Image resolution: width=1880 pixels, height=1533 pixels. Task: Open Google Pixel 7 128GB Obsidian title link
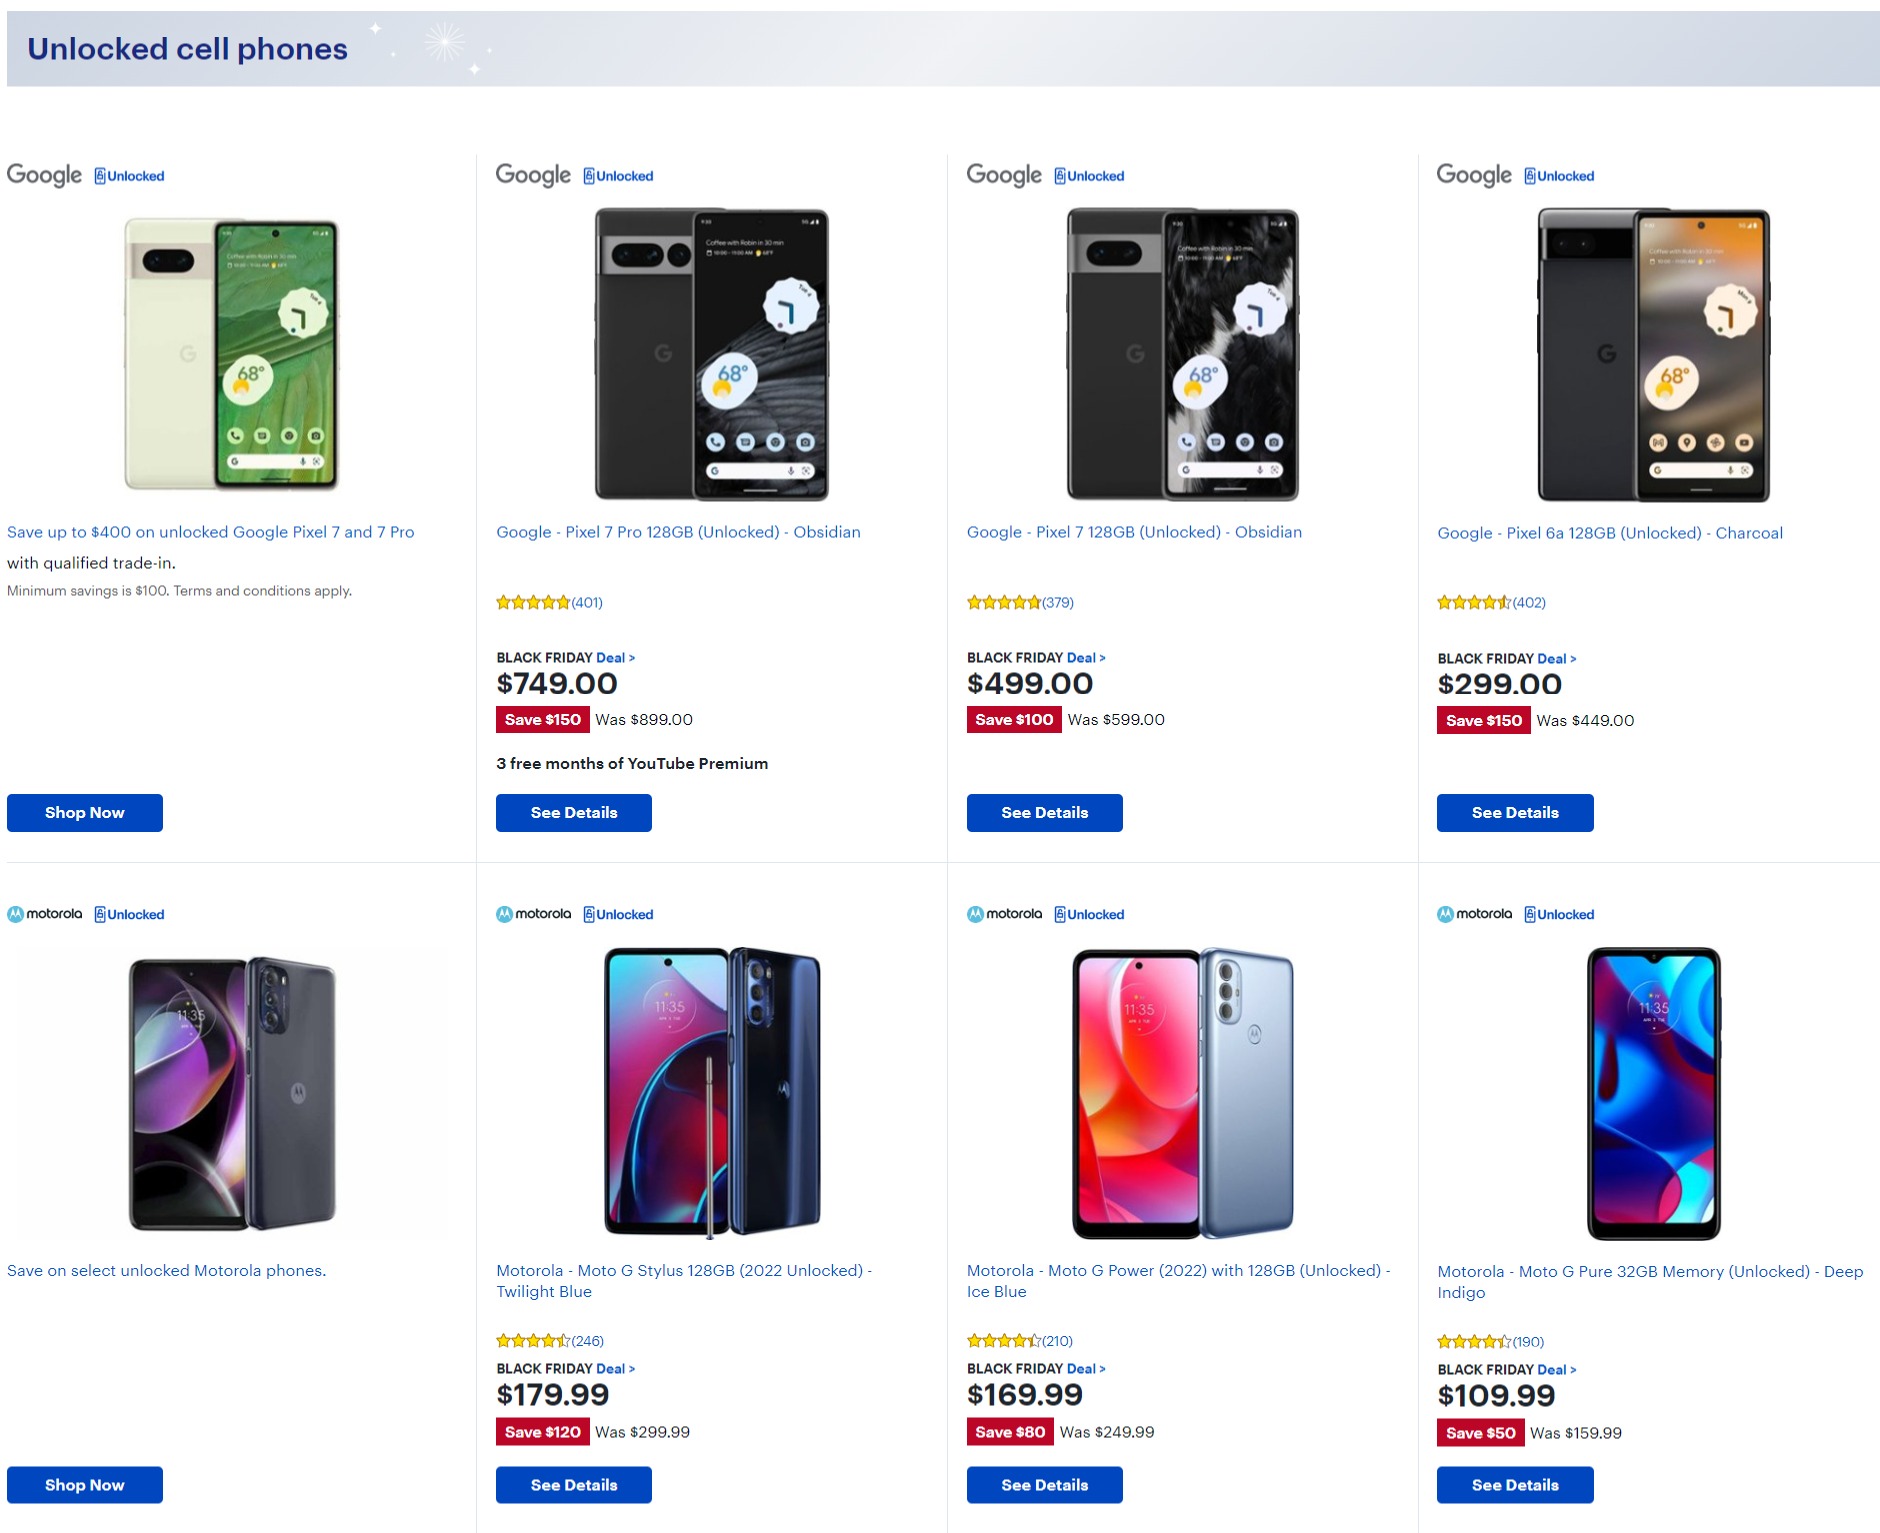(1134, 532)
